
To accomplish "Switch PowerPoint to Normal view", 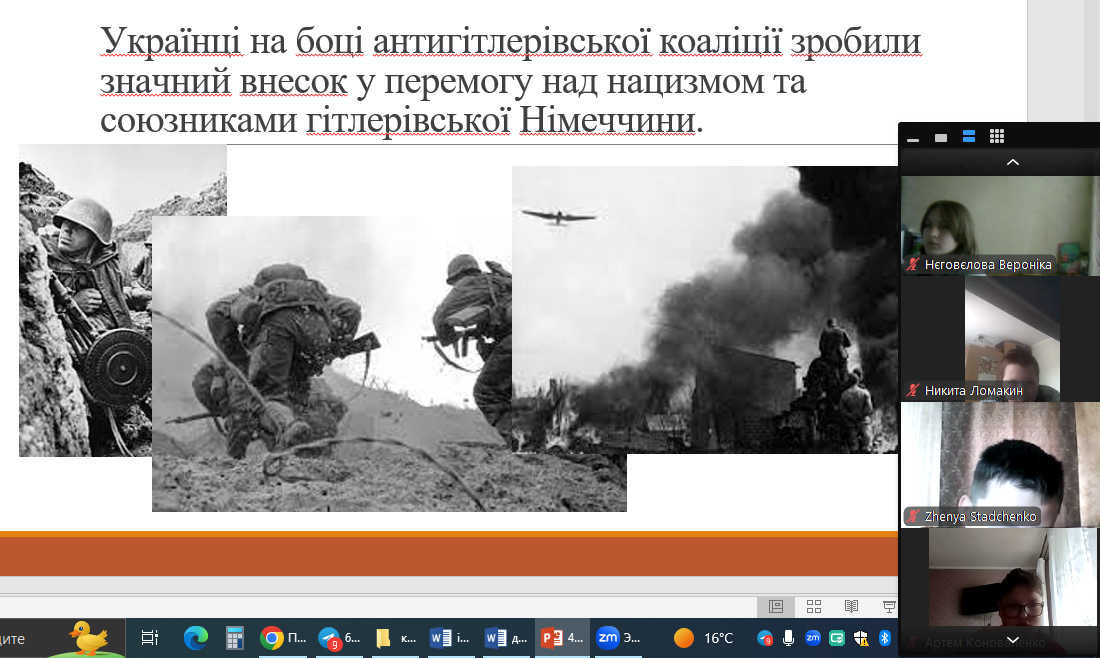I will (776, 606).
